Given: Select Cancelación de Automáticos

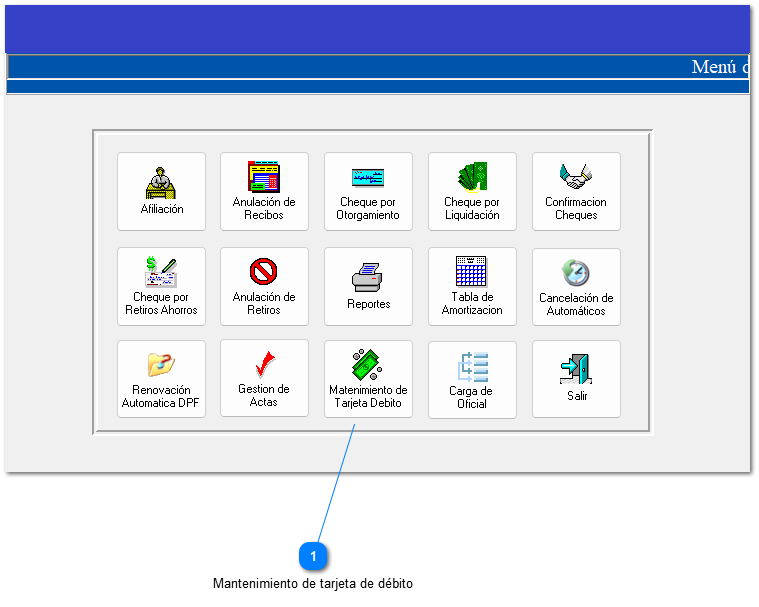Looking at the screenshot, I should point(576,286).
